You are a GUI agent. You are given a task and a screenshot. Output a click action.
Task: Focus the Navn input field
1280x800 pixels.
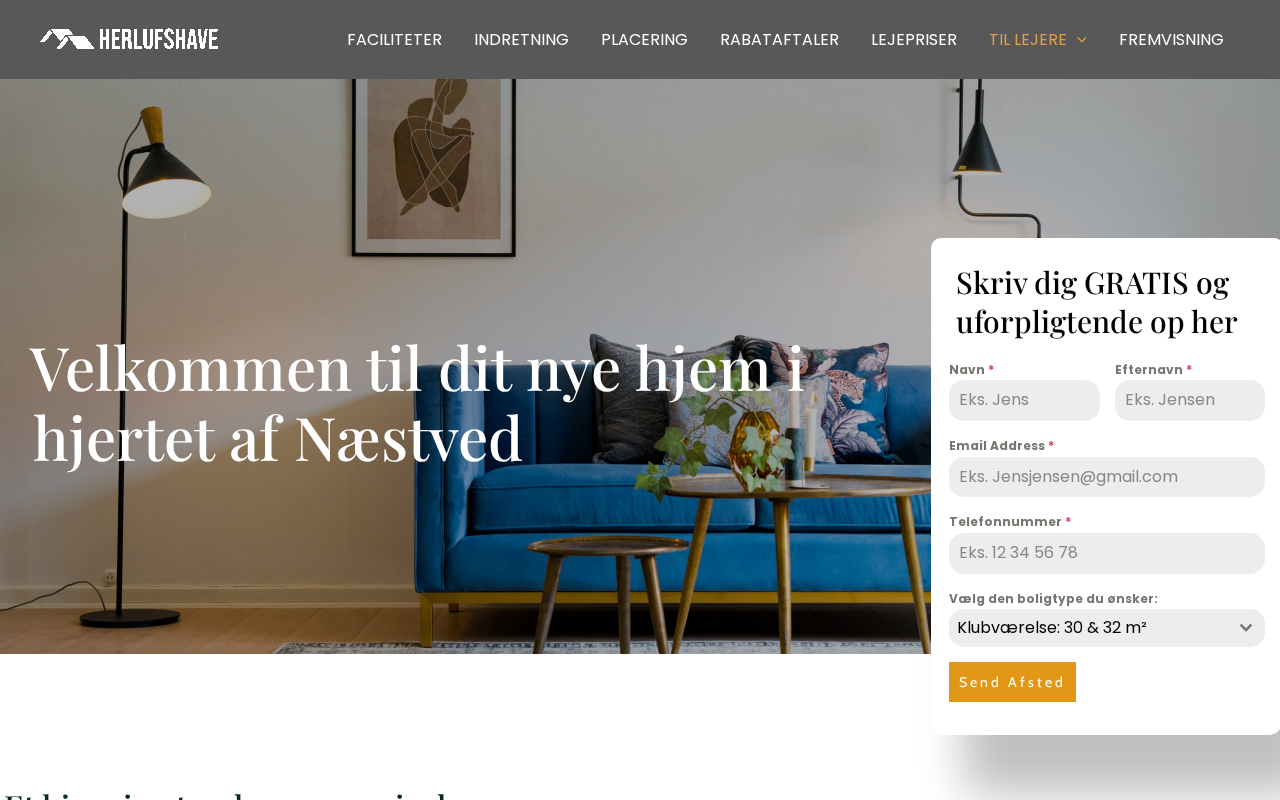[x=1024, y=400]
